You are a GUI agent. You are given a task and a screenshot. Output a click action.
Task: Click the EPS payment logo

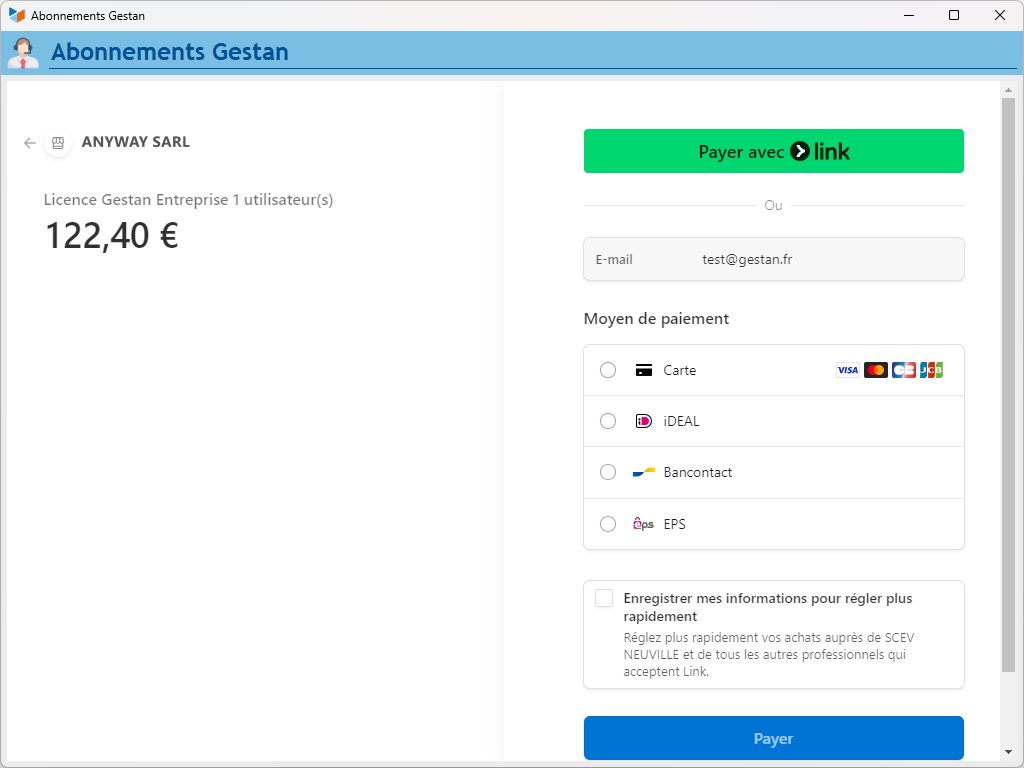point(644,524)
